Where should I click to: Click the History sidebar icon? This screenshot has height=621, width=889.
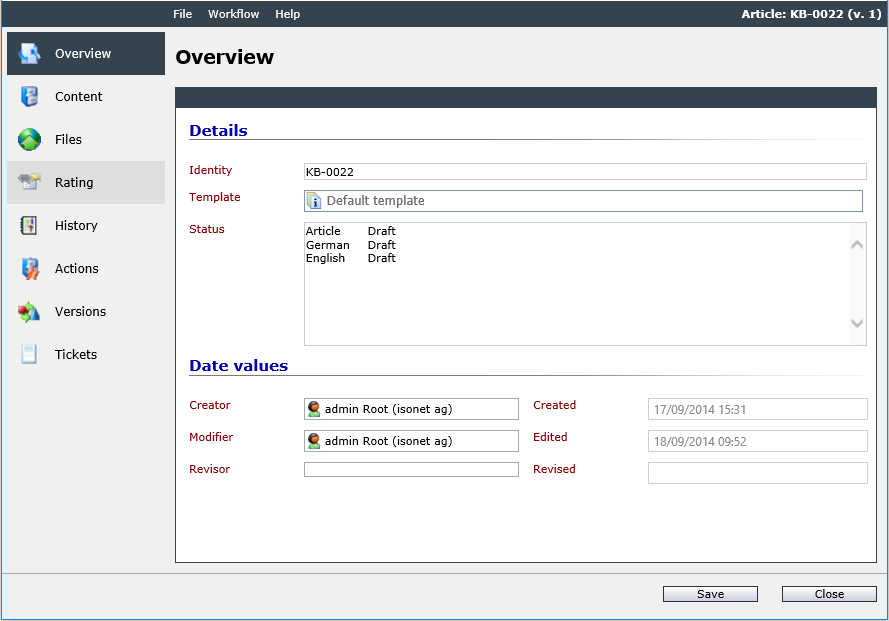tap(29, 225)
